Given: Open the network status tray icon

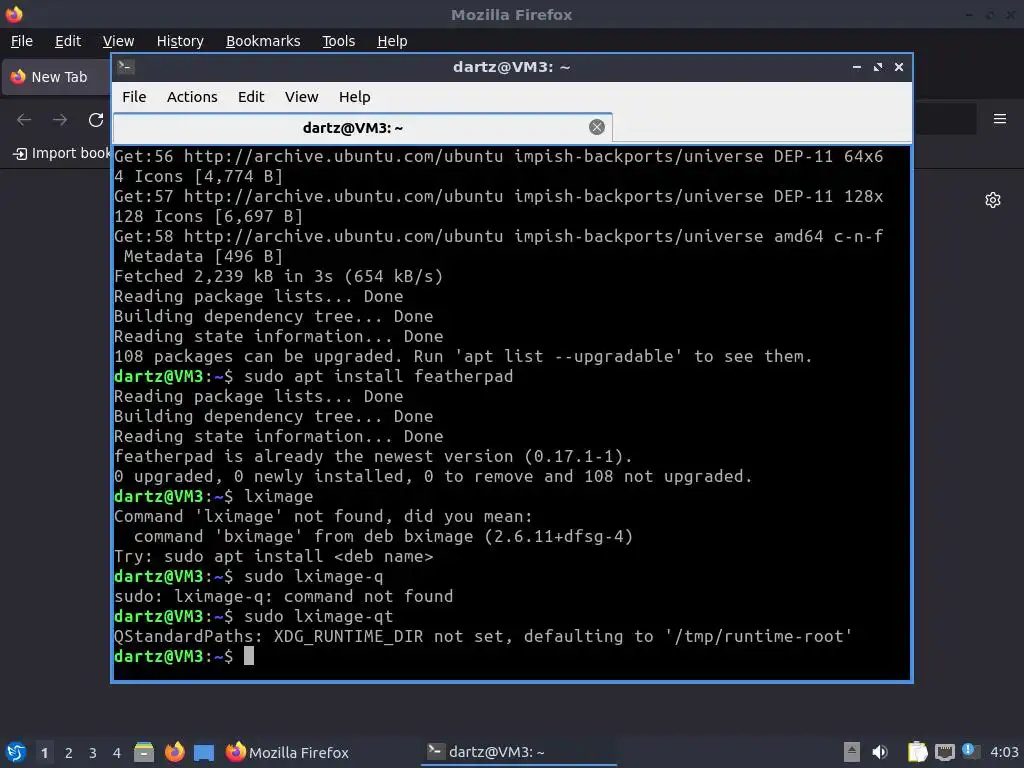Looking at the screenshot, I should pos(944,752).
